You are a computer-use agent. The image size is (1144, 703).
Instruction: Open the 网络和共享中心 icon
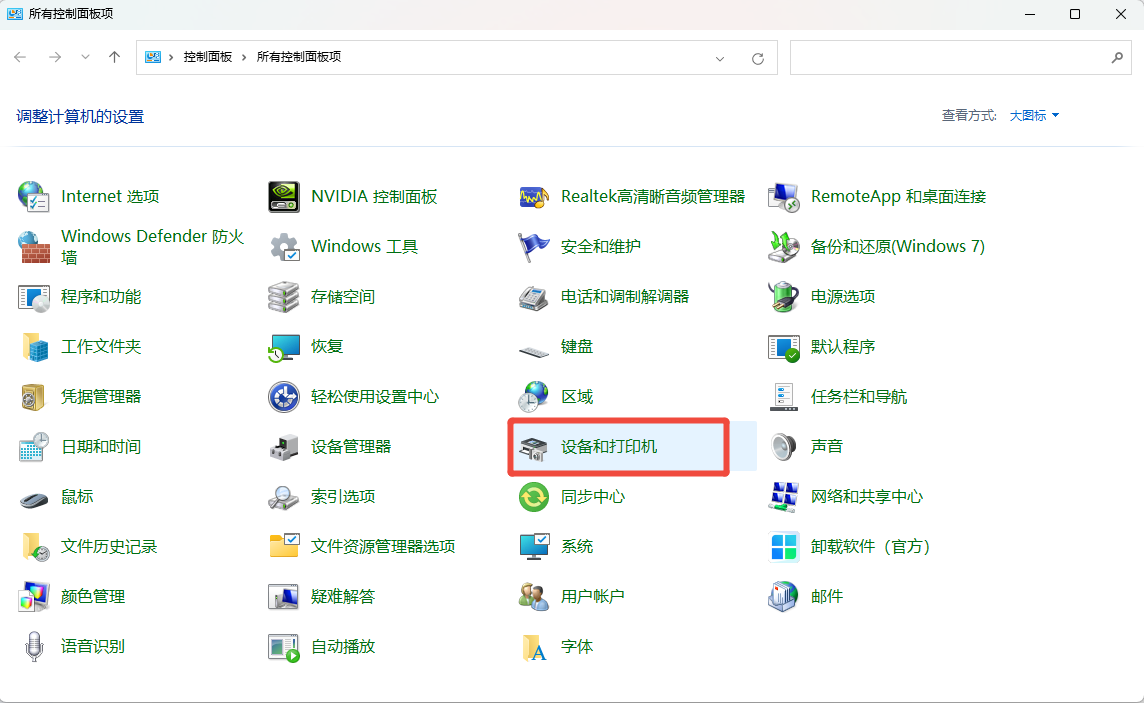[784, 497]
